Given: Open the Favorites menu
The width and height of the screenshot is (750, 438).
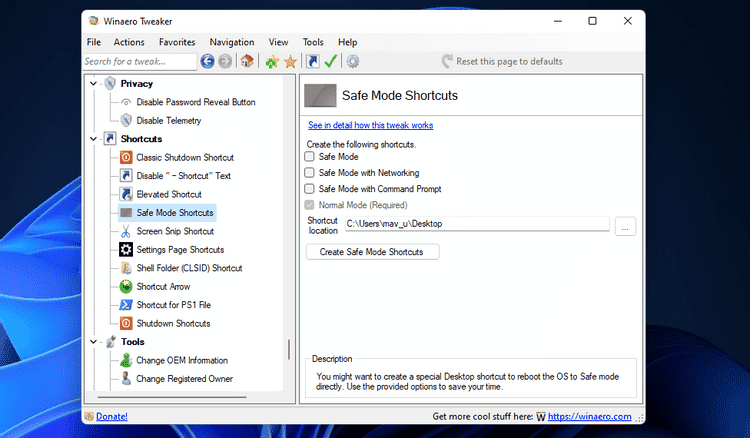Looking at the screenshot, I should click(x=177, y=42).
